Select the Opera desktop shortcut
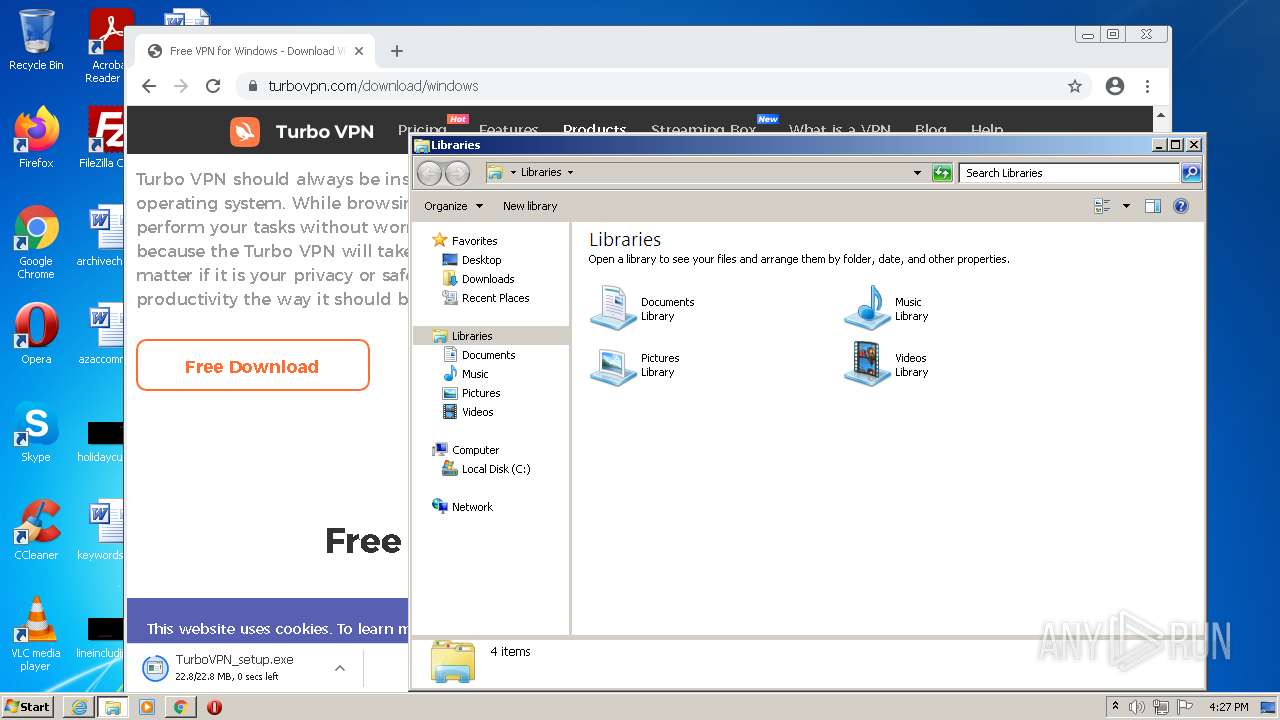1280x720 pixels. tap(36, 333)
